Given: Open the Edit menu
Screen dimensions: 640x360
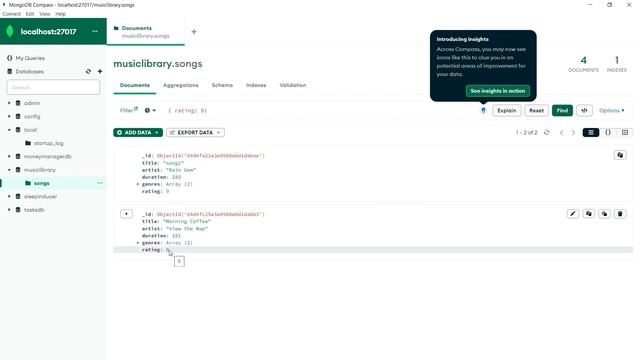Looking at the screenshot, I should (x=30, y=14).
